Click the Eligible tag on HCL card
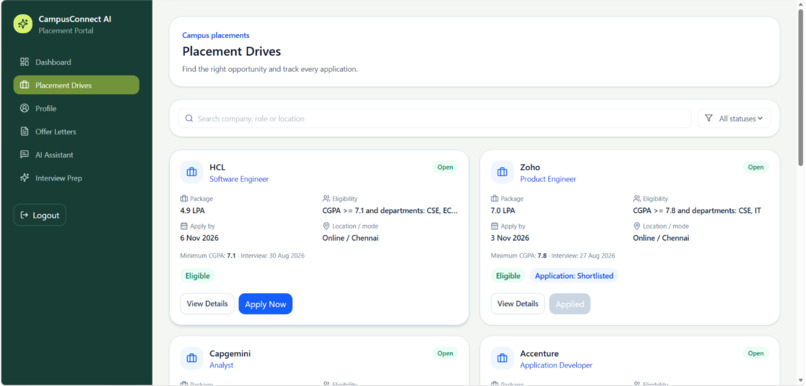 point(197,276)
